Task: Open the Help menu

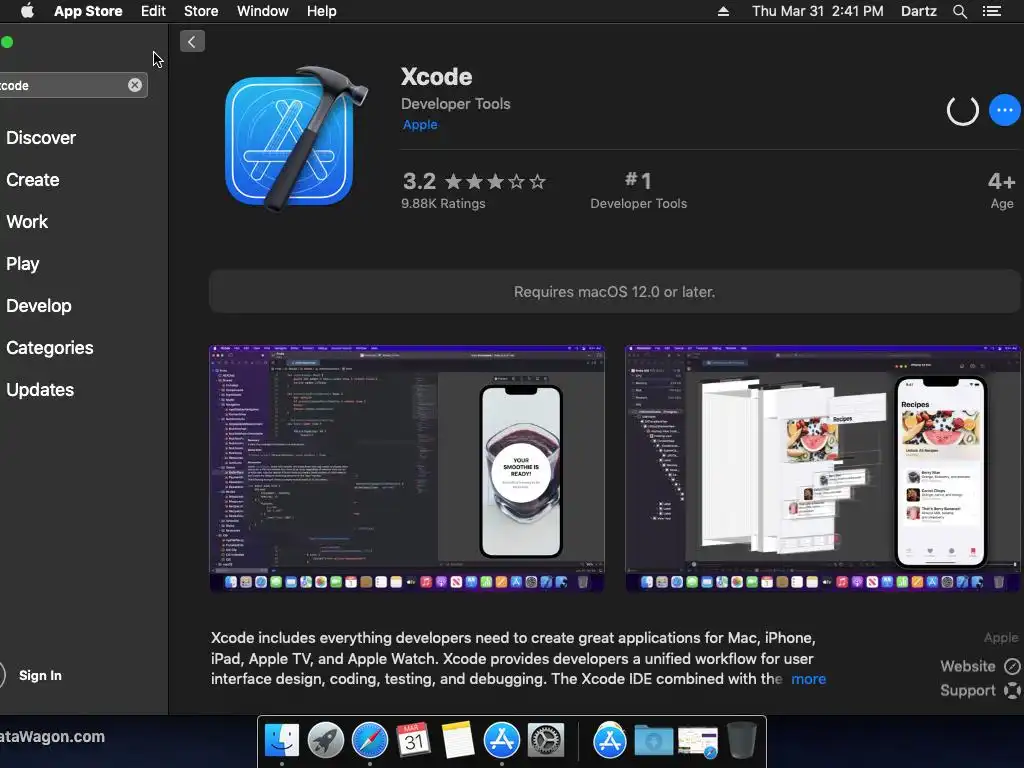Action: pos(321,11)
